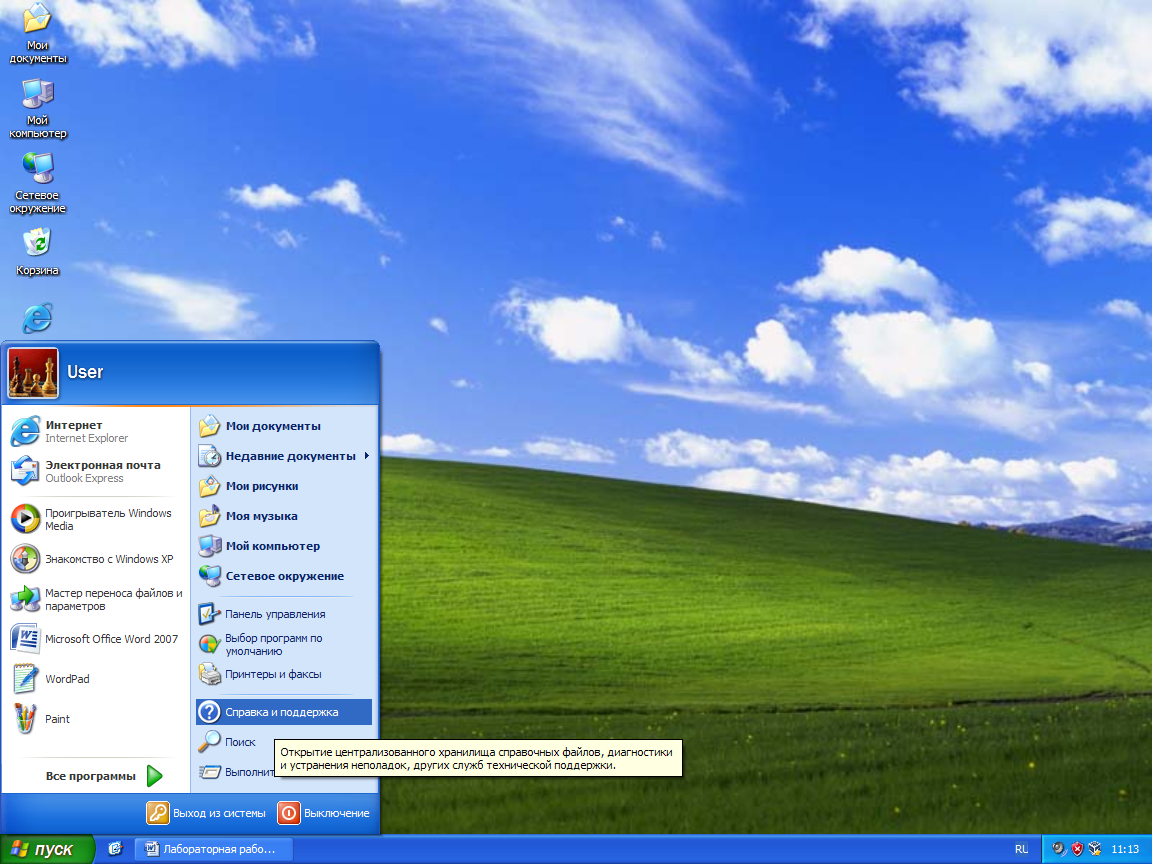Open Панель управления

click(x=284, y=614)
